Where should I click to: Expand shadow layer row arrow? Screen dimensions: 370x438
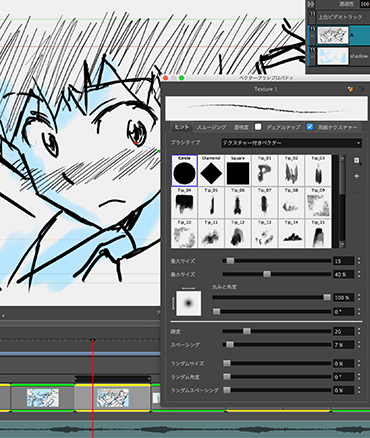312,50
